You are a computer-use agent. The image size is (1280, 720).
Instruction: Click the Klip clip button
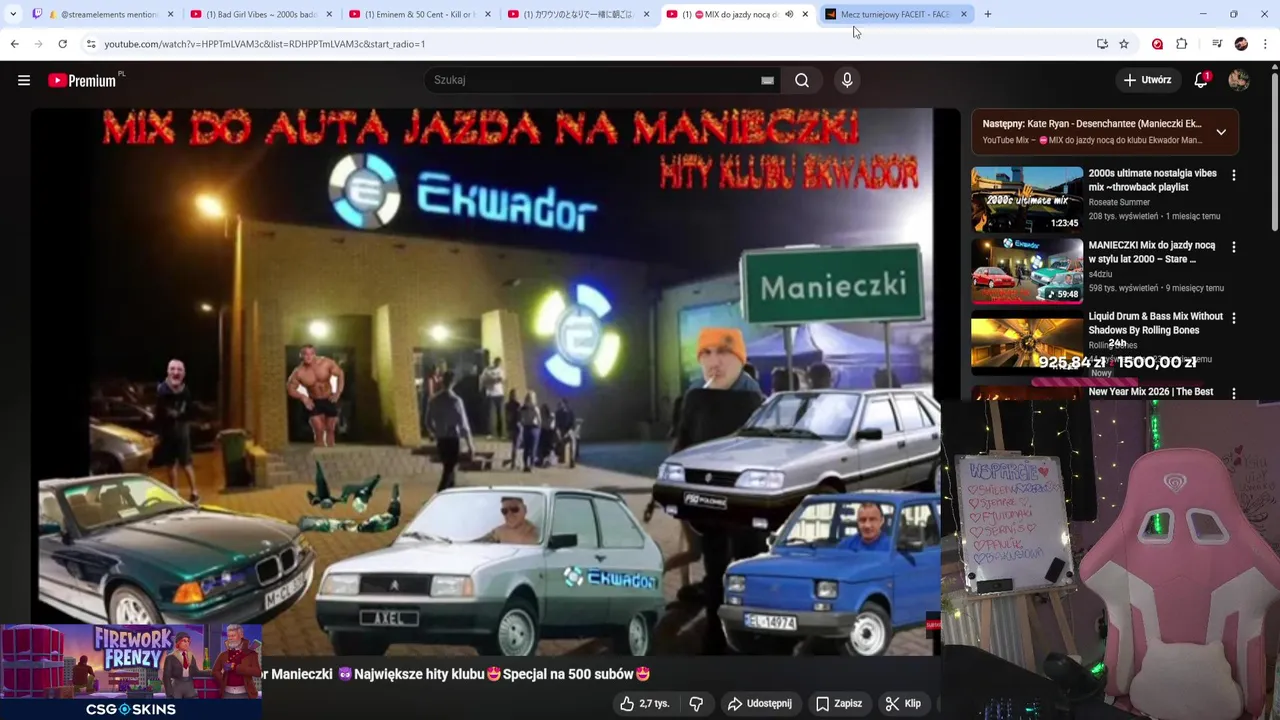click(903, 703)
